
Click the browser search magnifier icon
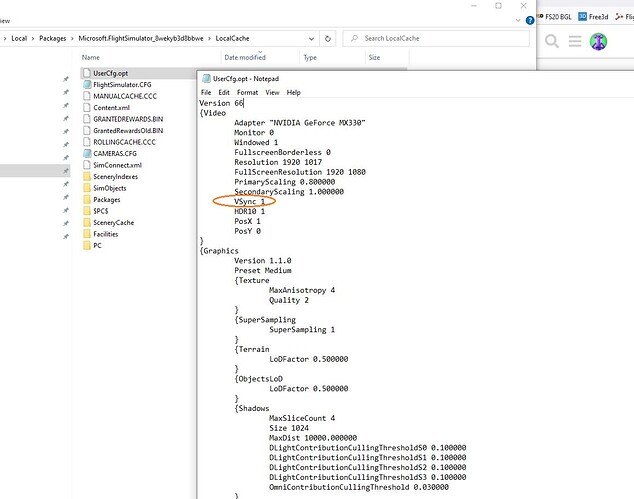tap(552, 41)
